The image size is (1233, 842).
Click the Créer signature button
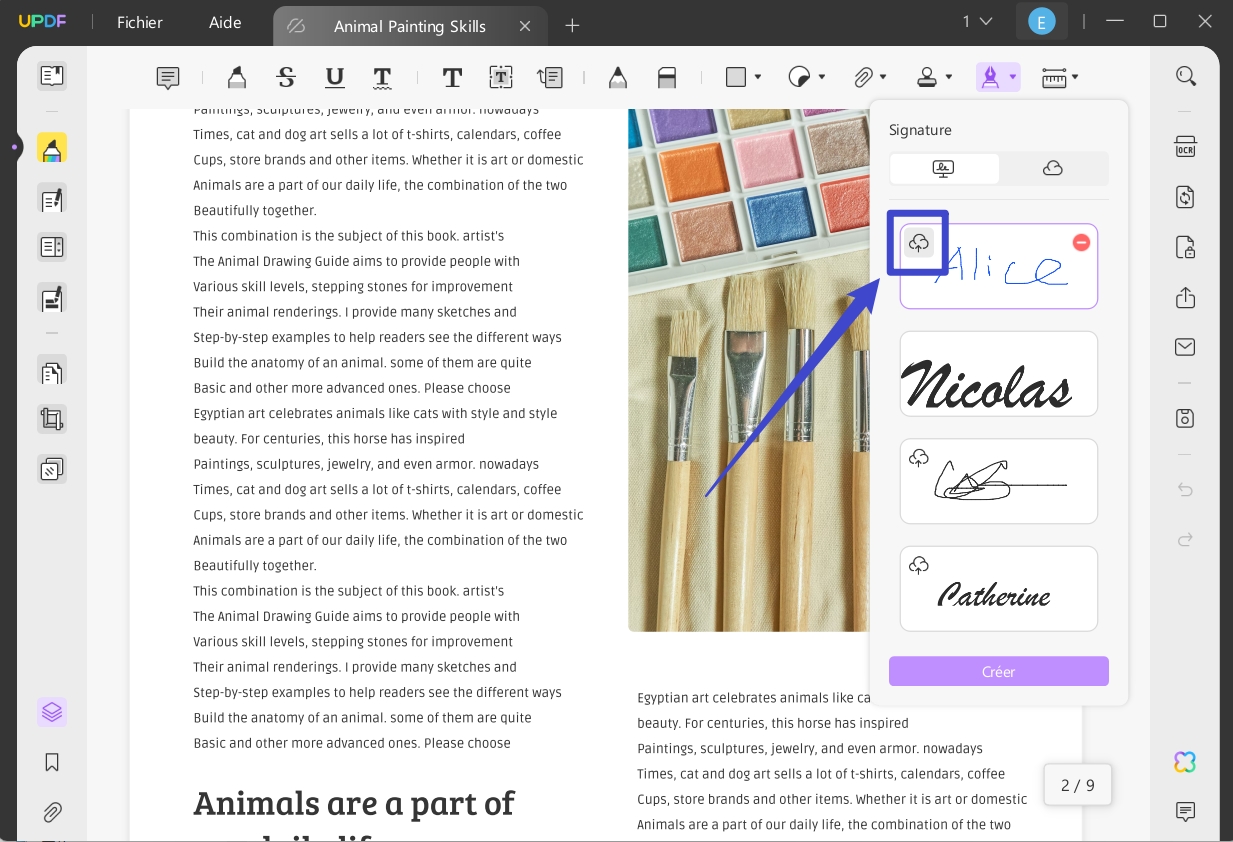click(x=999, y=671)
